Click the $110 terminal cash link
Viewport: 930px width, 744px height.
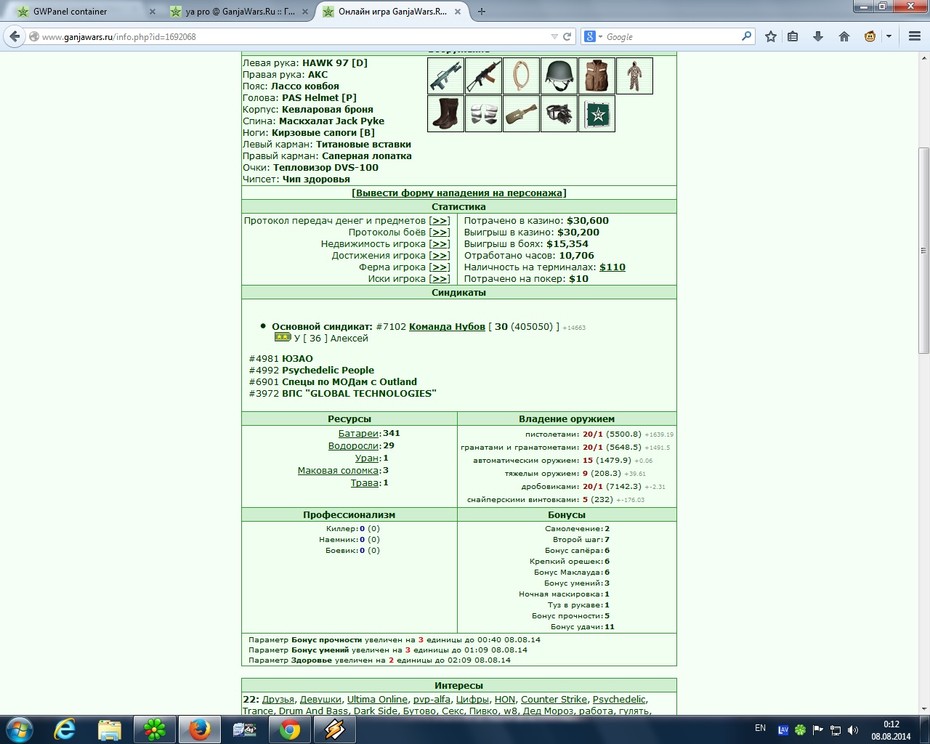click(x=612, y=267)
